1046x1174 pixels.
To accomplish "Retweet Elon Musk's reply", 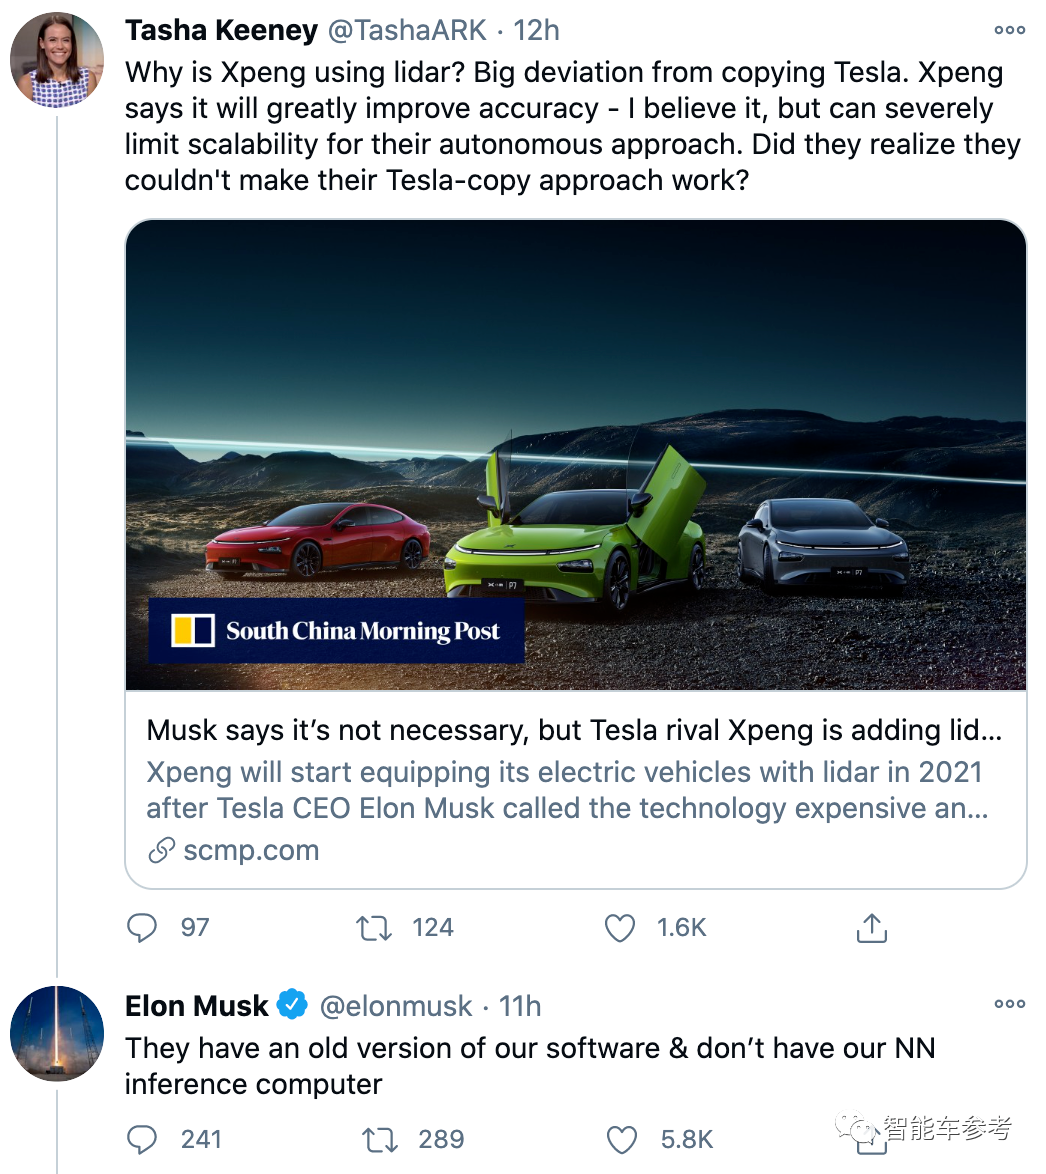I will tap(379, 1140).
